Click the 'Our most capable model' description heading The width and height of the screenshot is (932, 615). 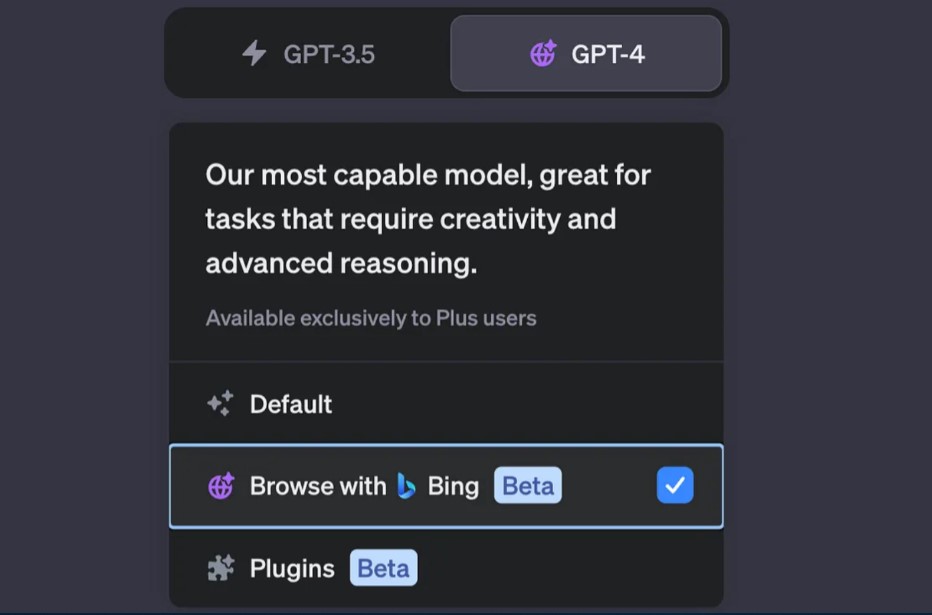click(x=428, y=176)
